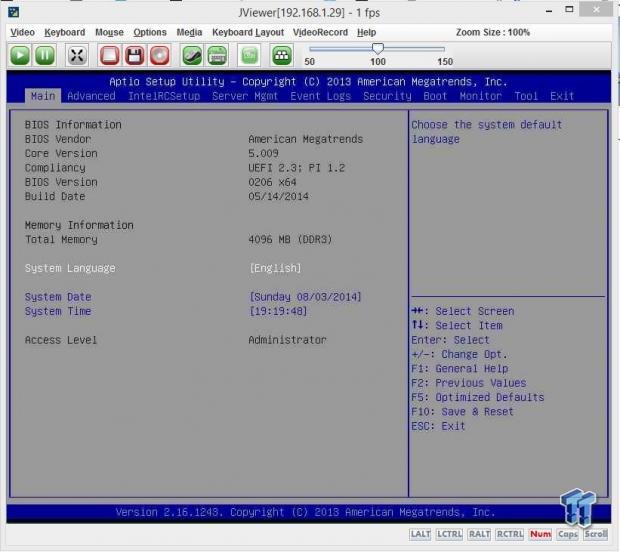Switch to the Monitor tab

(x=480, y=96)
